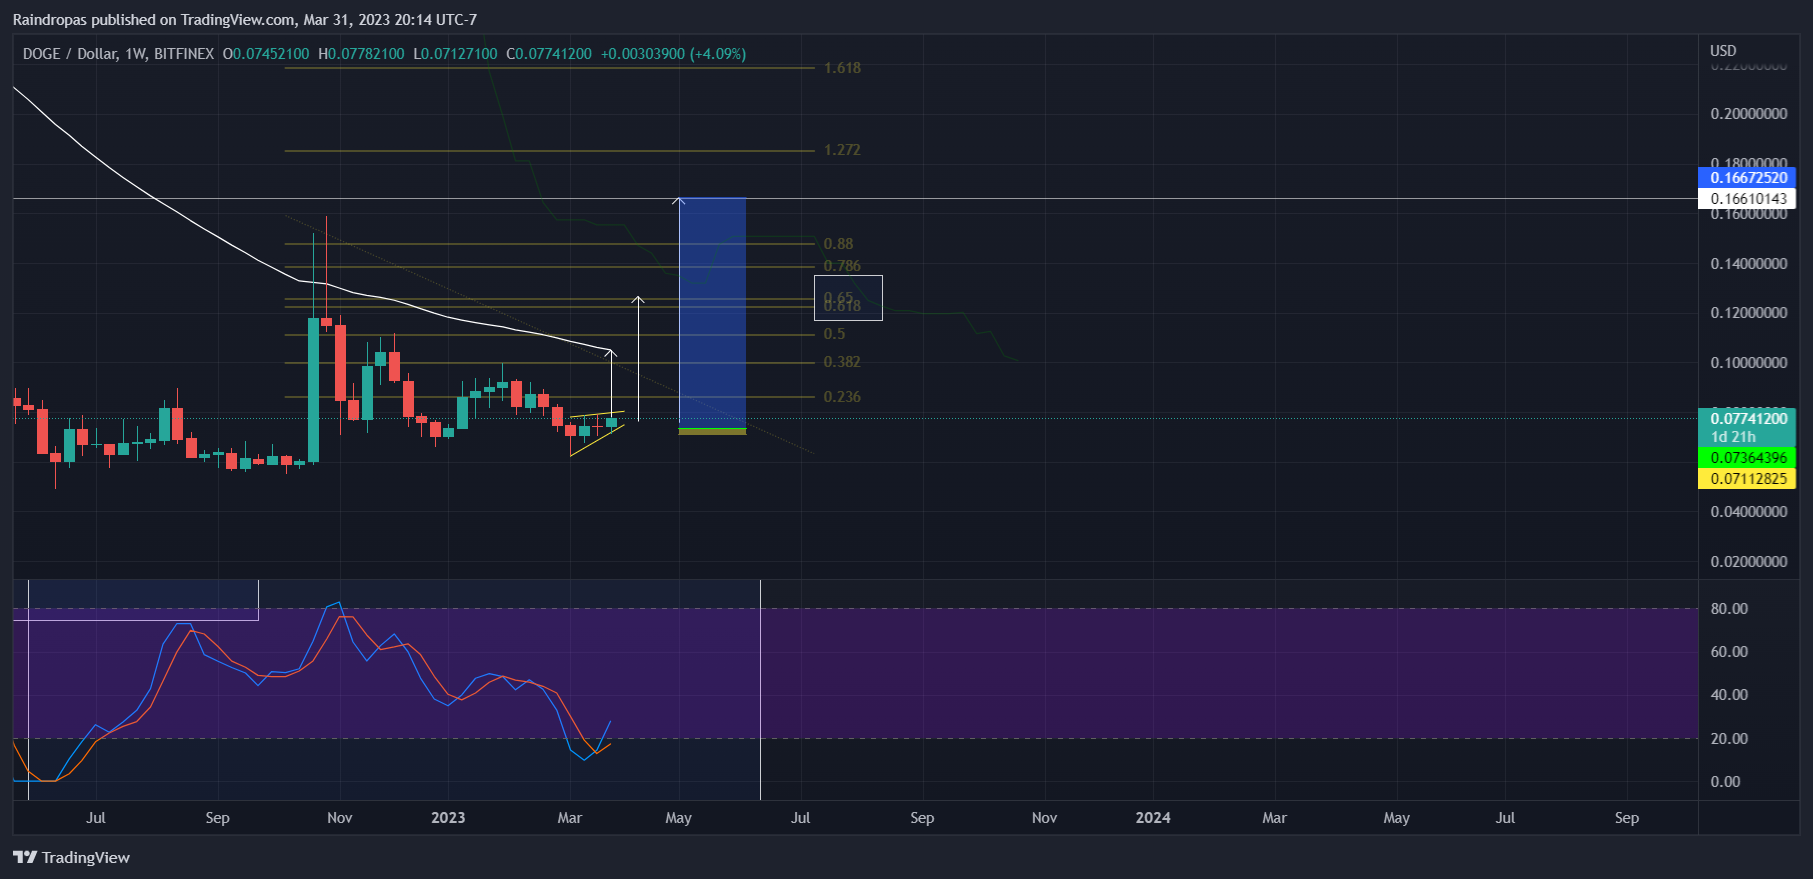Screen dimensions: 1813x879
Task: Click the 1.272 Fibonacci level label
Action: coord(842,150)
